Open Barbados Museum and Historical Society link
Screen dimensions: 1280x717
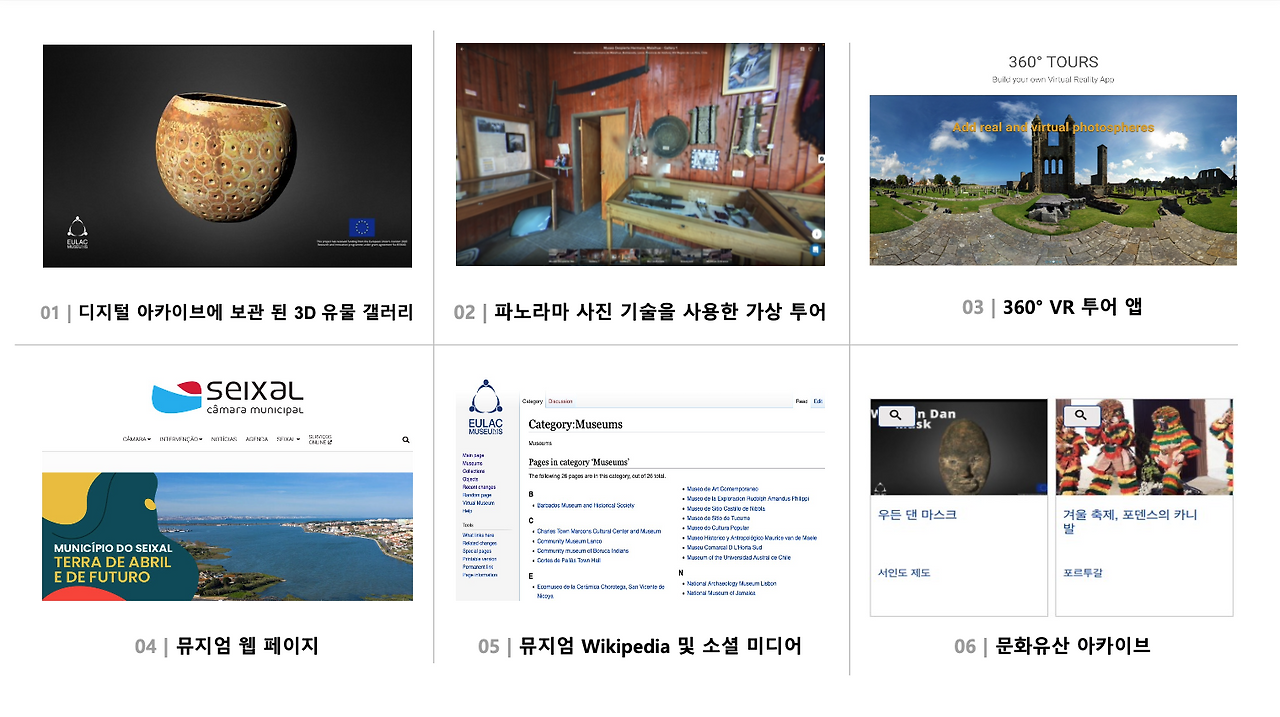(x=585, y=505)
